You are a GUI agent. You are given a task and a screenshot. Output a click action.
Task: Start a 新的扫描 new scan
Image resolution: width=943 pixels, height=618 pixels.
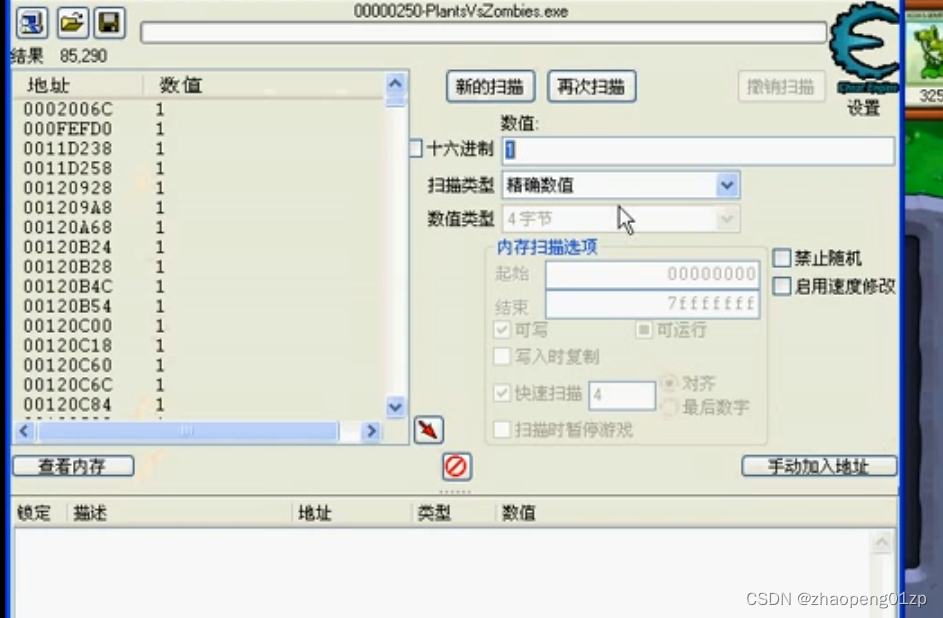tap(489, 86)
